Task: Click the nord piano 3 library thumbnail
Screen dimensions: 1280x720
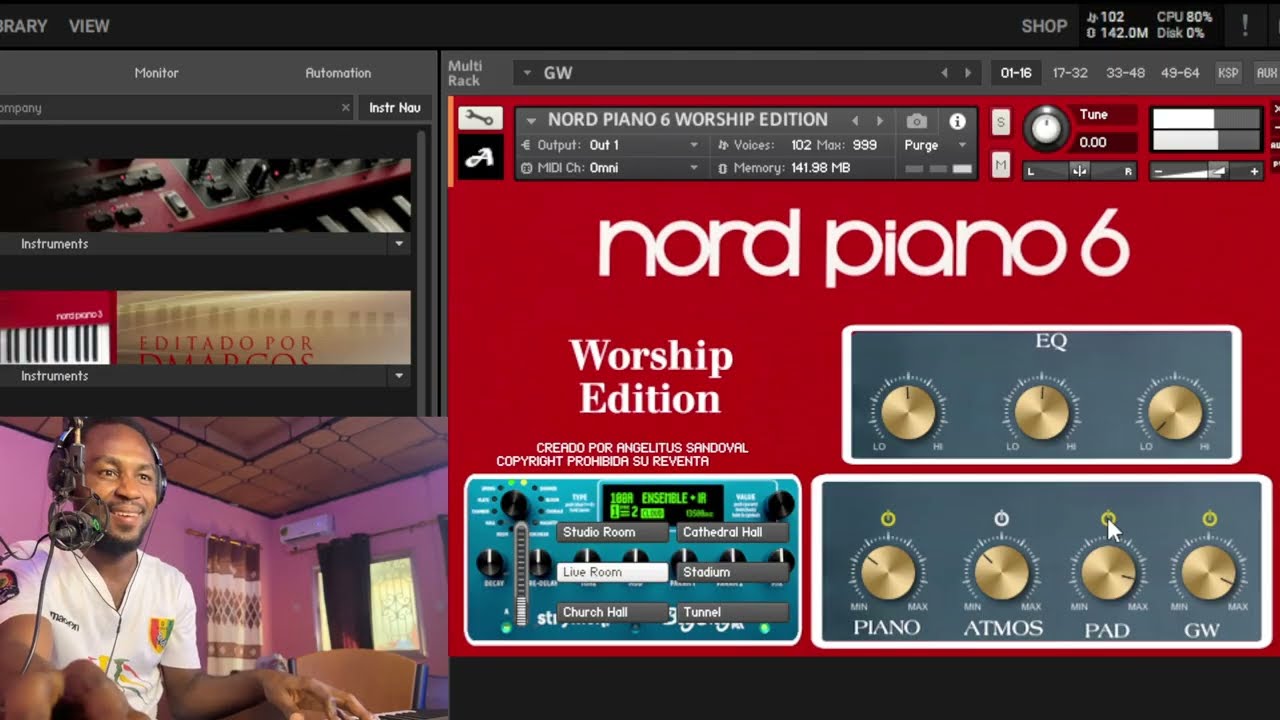Action: click(x=205, y=328)
